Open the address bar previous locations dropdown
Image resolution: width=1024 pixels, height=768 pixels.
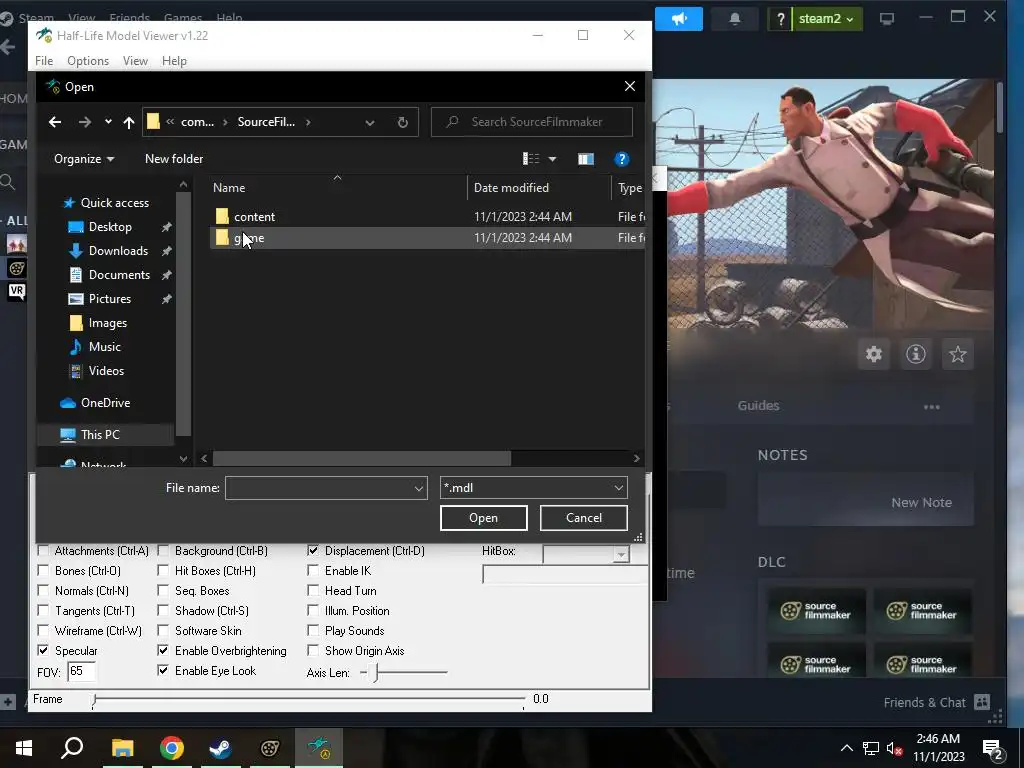coord(370,122)
